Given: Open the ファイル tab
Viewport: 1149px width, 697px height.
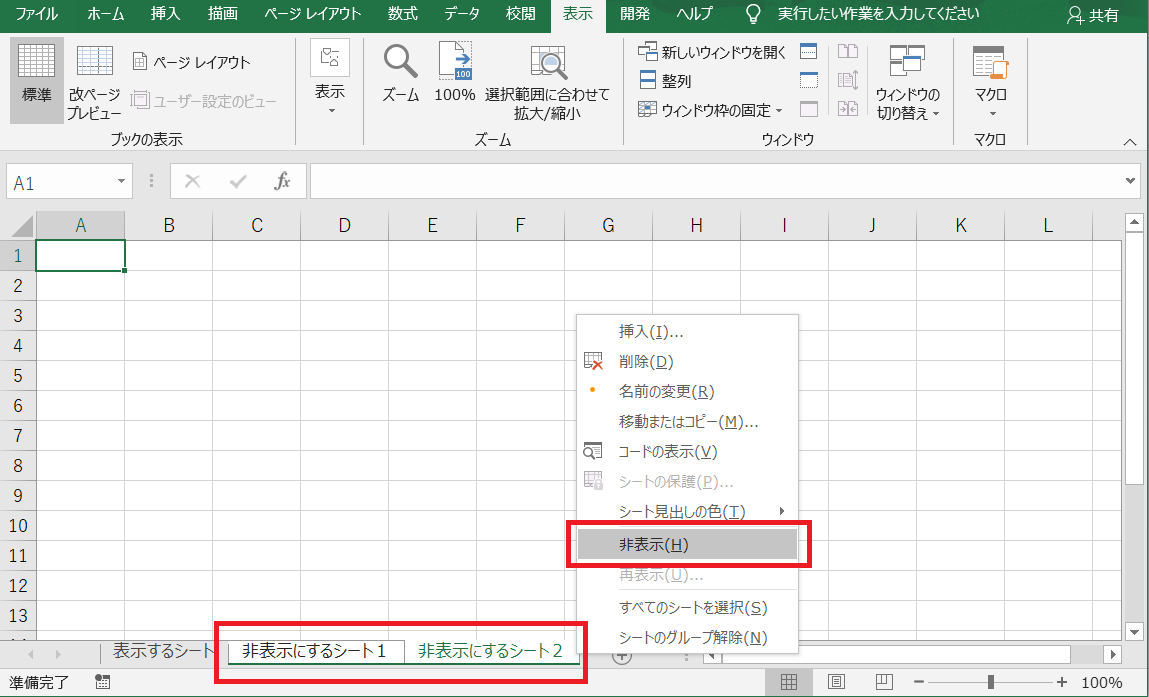Looking at the screenshot, I should click(x=37, y=14).
